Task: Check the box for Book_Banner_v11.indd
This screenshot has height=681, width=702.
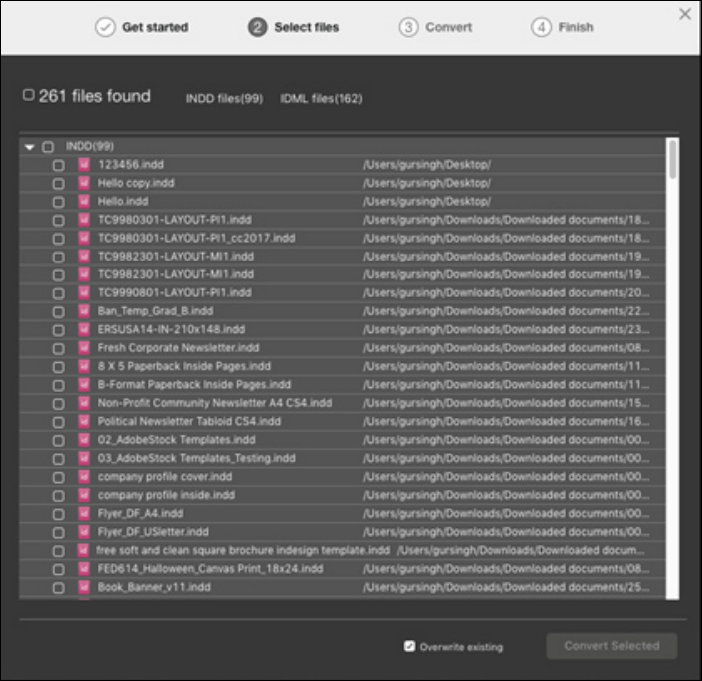Action: click(x=59, y=588)
